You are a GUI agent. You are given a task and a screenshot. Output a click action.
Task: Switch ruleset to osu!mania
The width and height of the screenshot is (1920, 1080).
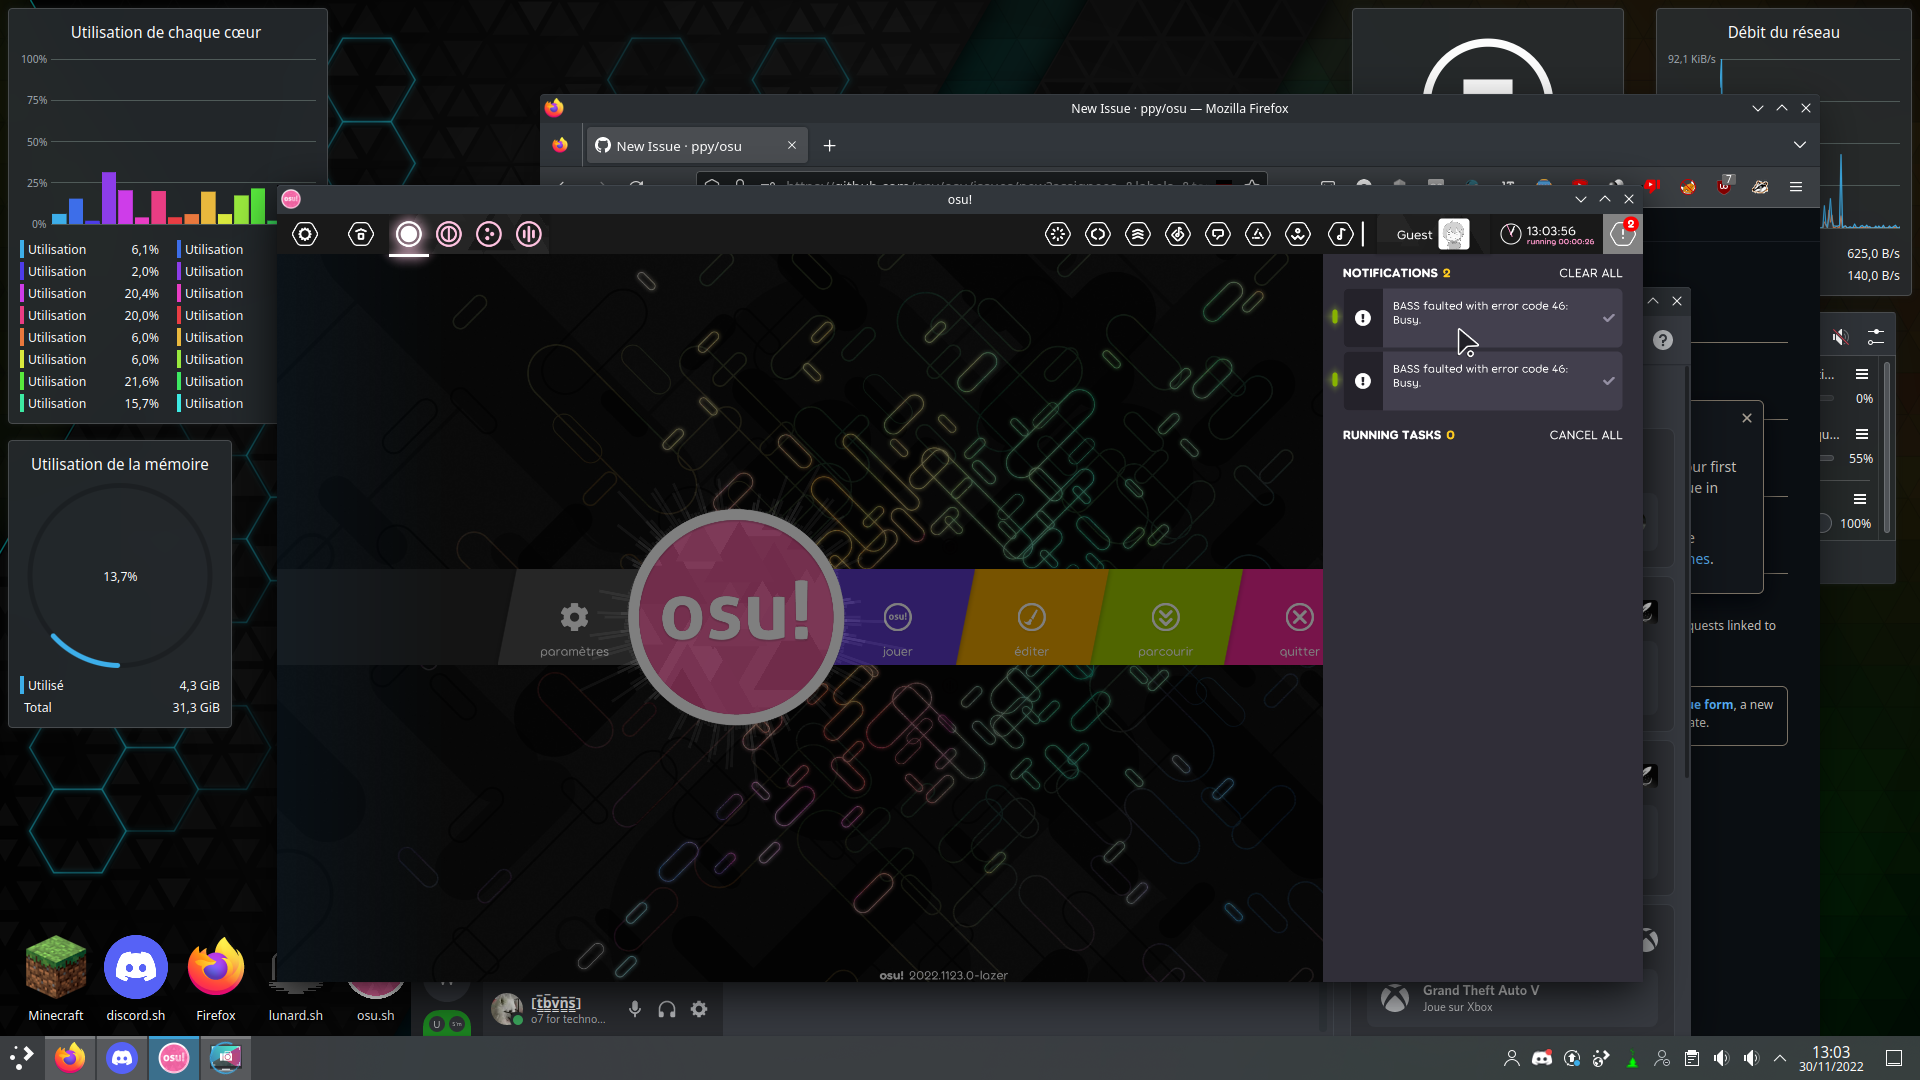(529, 234)
